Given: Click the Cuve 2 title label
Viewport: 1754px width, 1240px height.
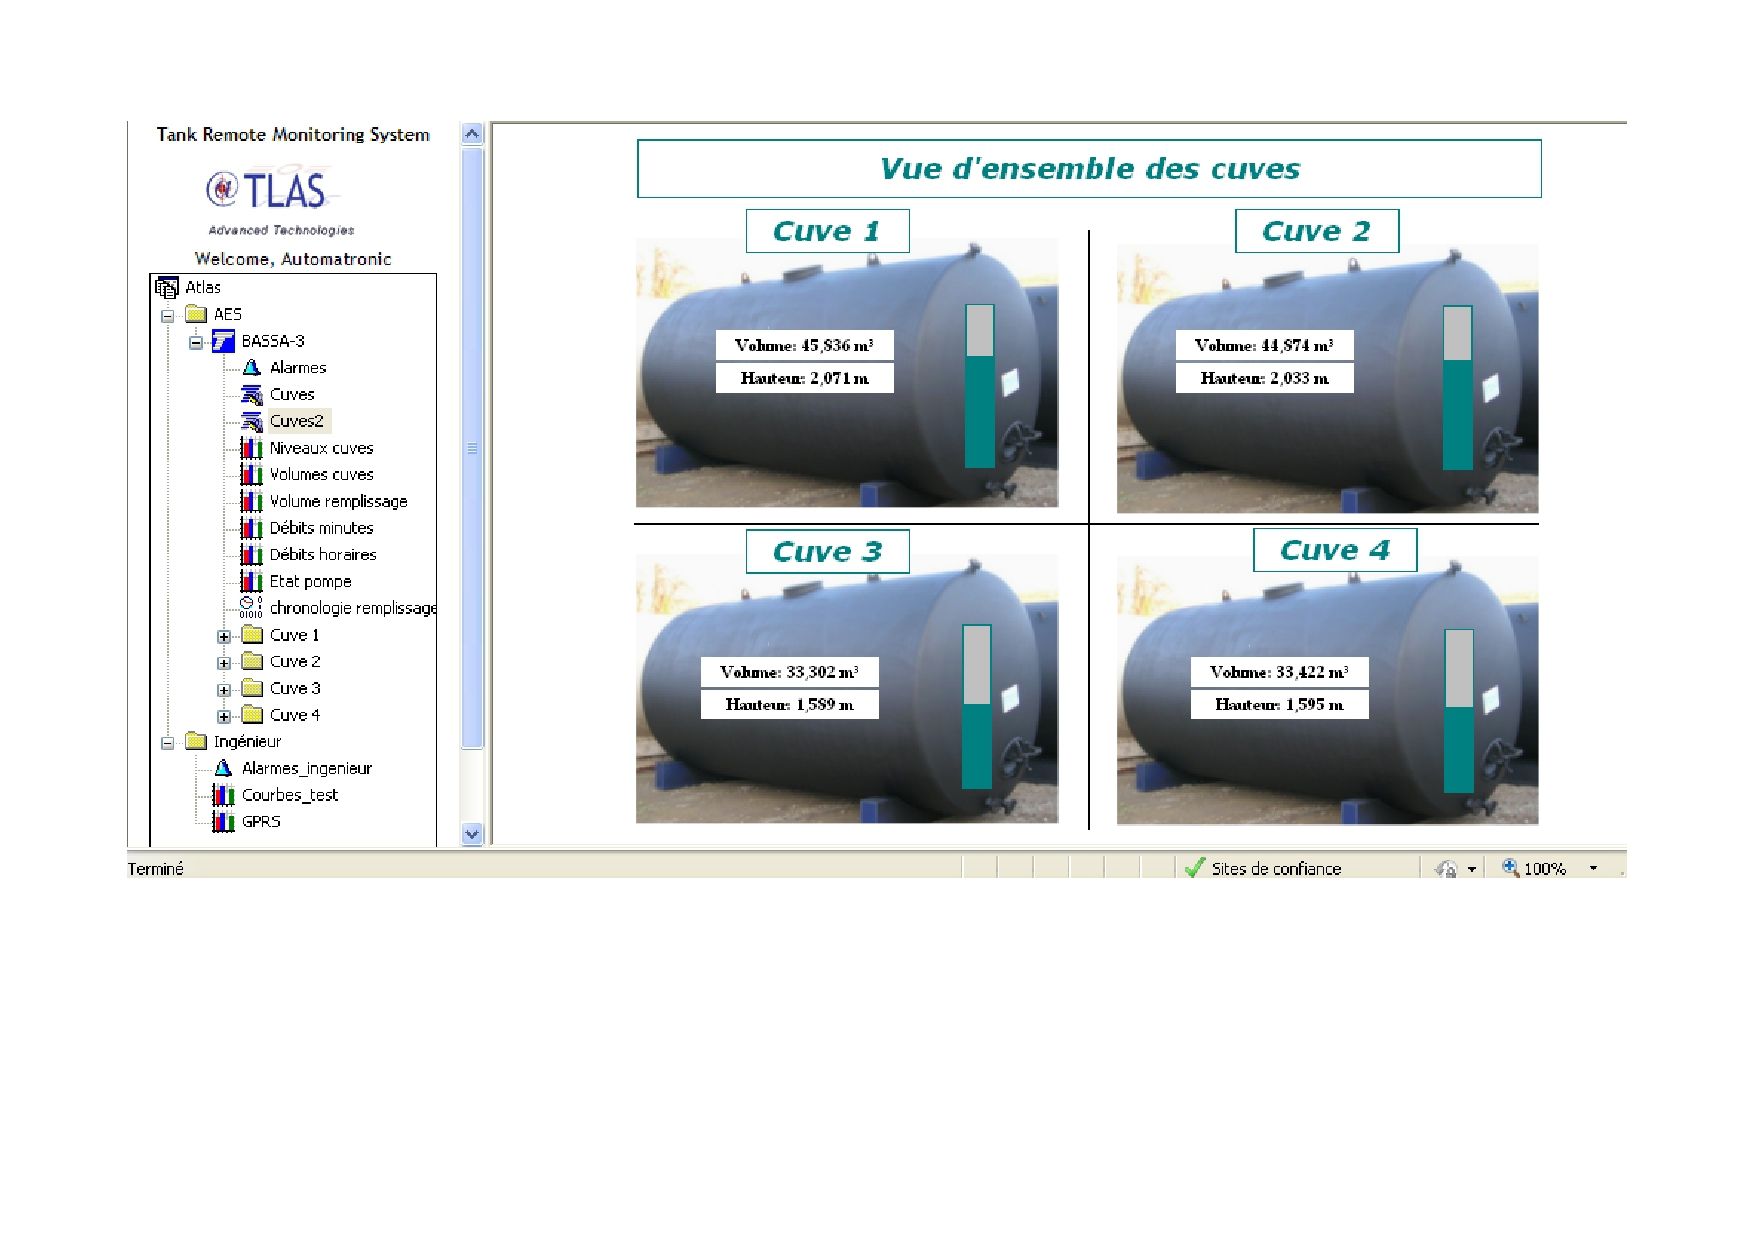Looking at the screenshot, I should 1316,231.
